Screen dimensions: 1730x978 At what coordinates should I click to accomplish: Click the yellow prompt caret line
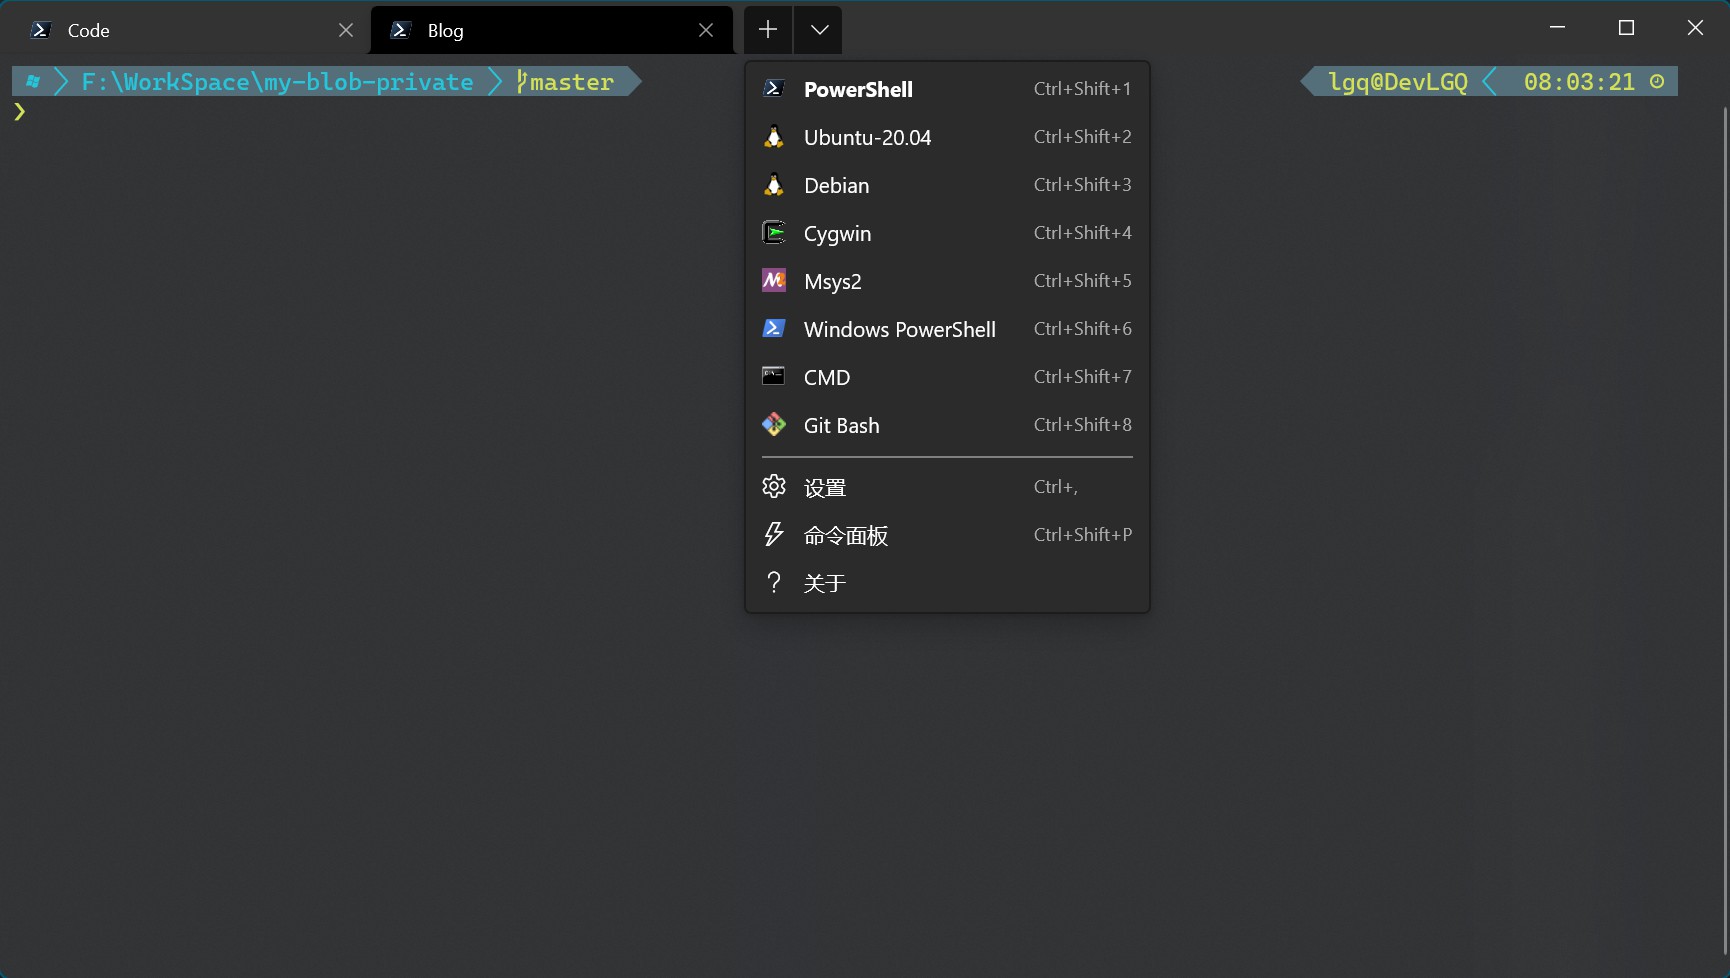click(19, 112)
